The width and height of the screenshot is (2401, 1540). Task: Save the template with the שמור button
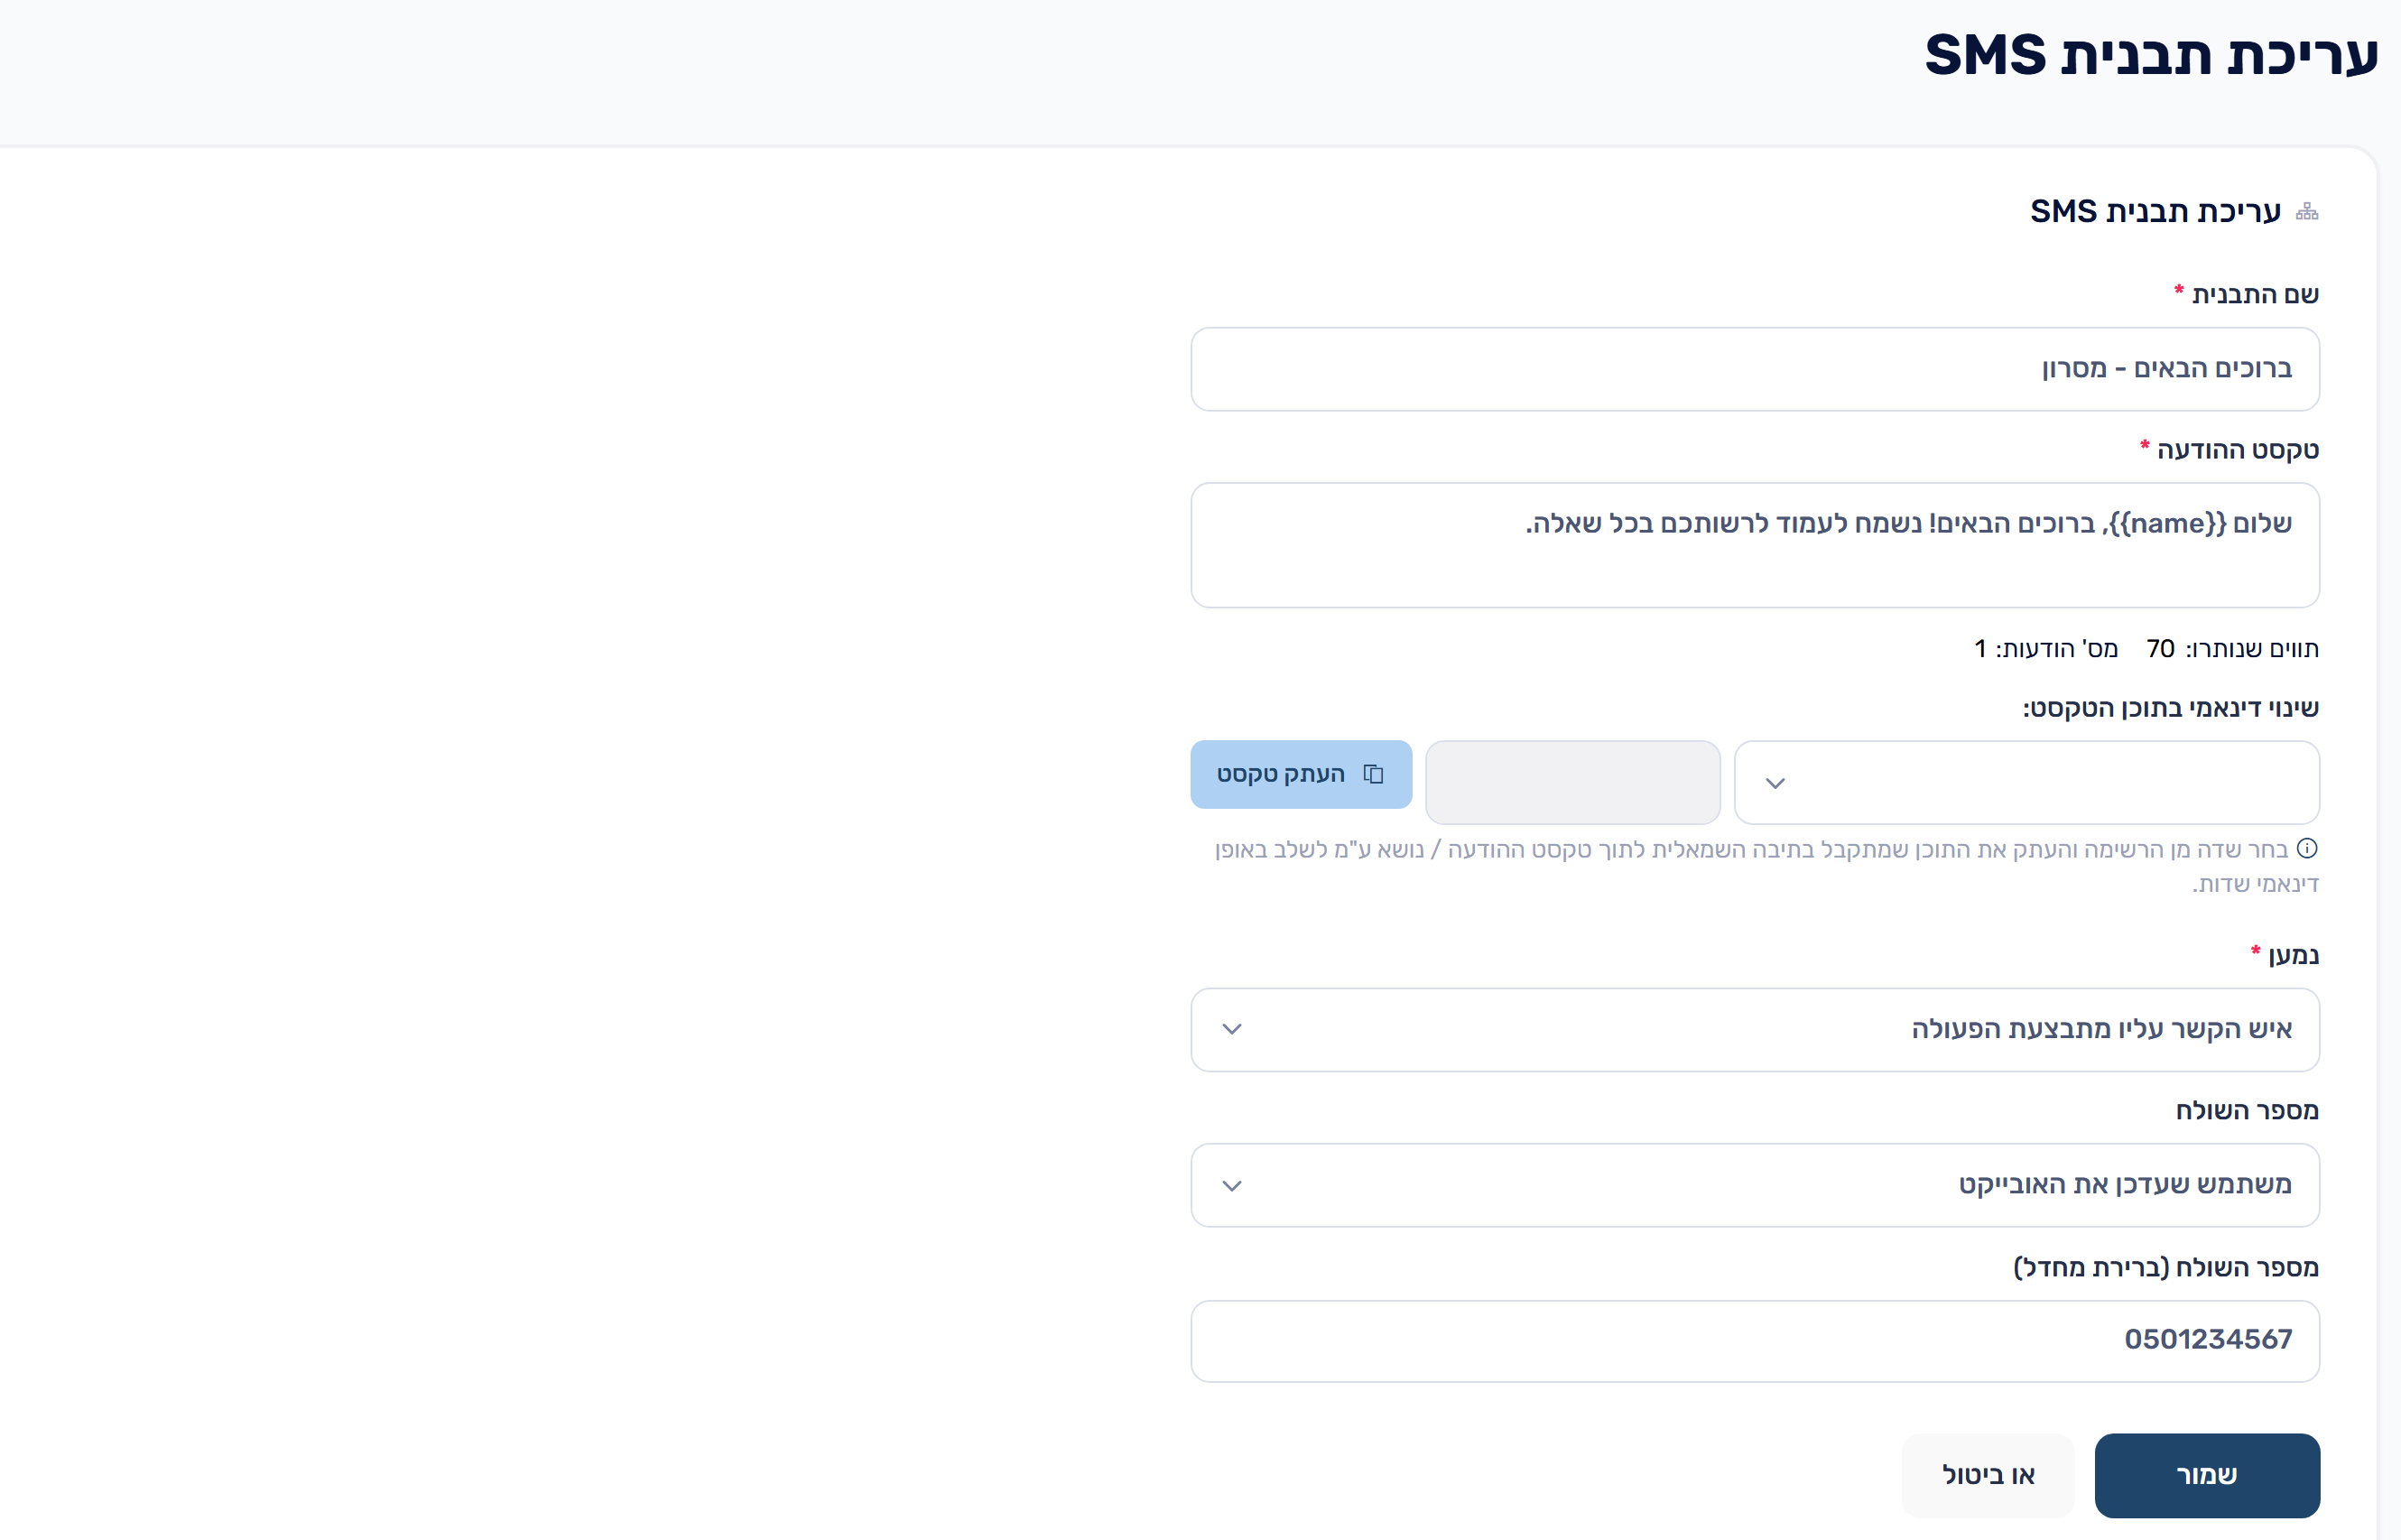pyautogui.click(x=2207, y=1476)
